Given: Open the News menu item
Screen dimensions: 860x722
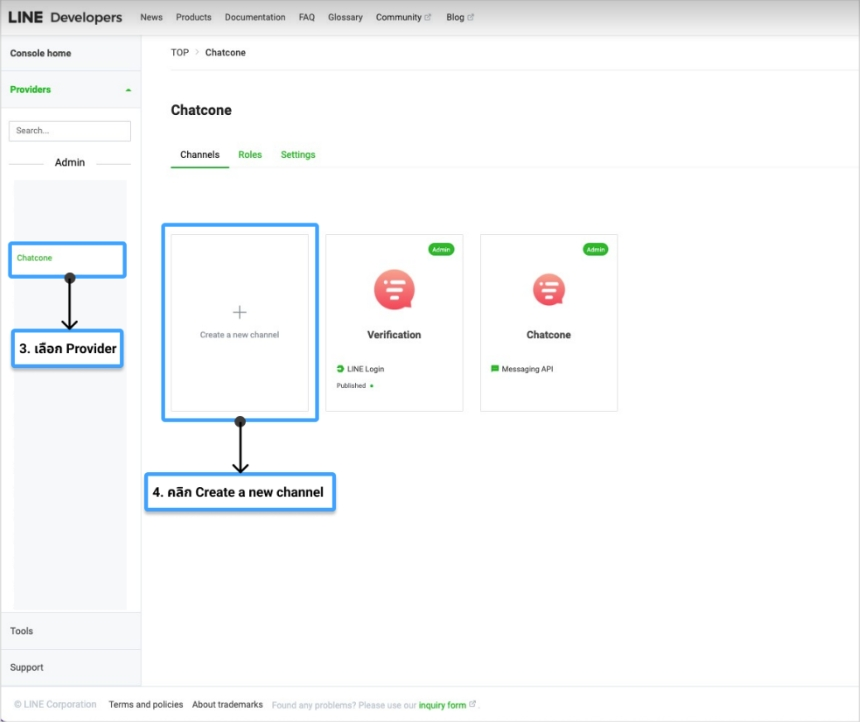Looking at the screenshot, I should 151,17.
